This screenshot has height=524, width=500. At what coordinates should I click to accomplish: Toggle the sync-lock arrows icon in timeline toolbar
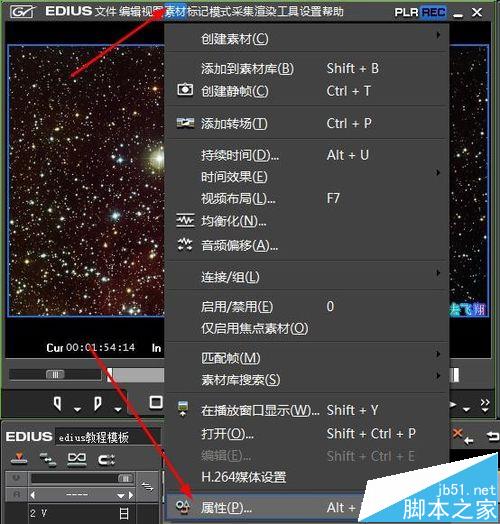48,459
